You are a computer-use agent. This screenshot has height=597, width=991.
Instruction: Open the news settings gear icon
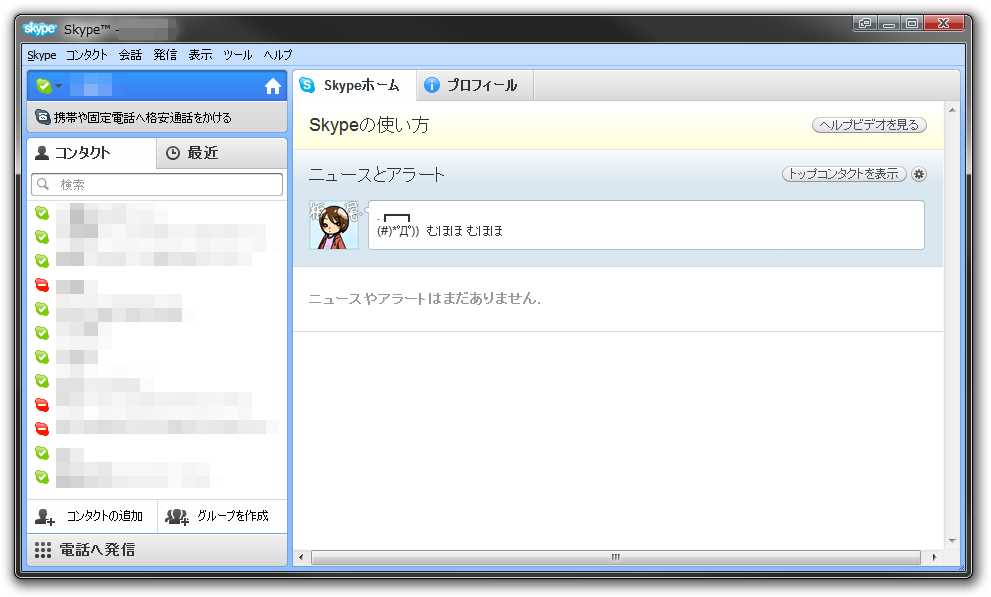pos(919,174)
